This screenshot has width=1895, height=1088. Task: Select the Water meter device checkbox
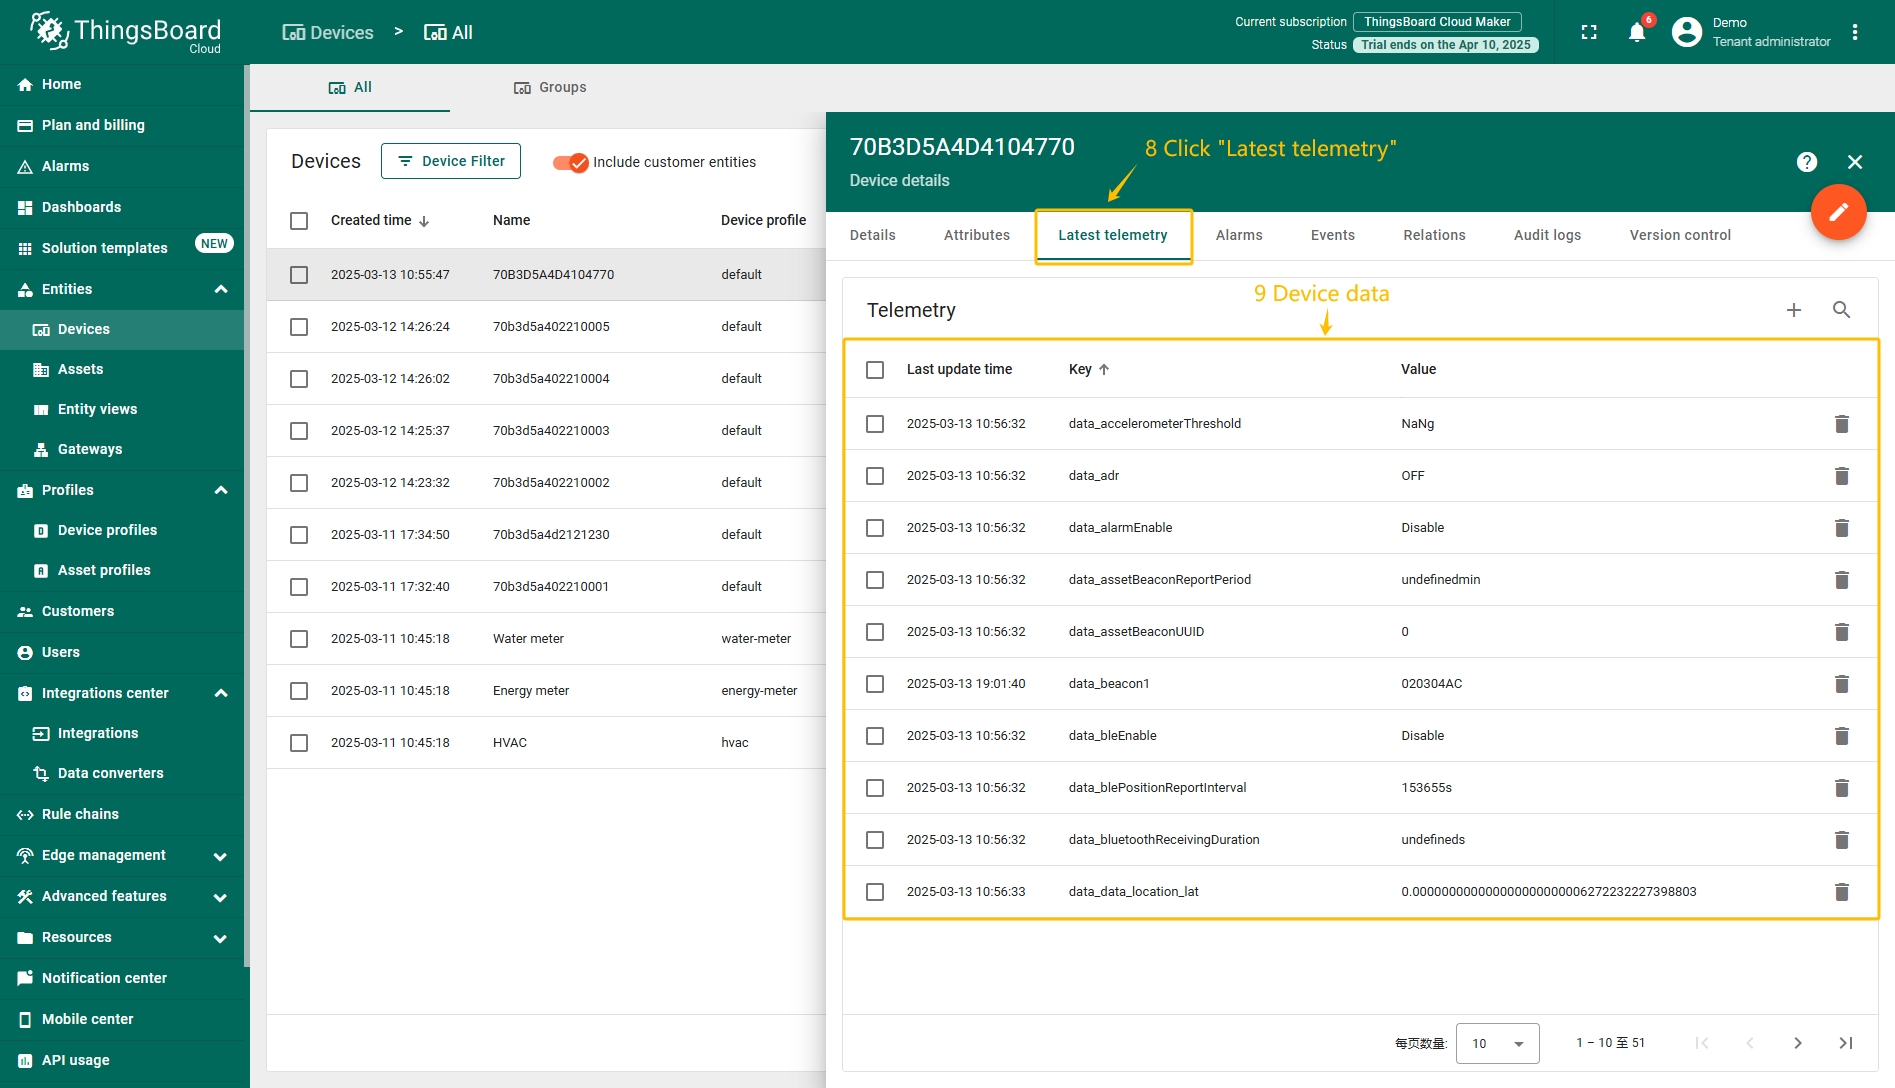(x=299, y=639)
